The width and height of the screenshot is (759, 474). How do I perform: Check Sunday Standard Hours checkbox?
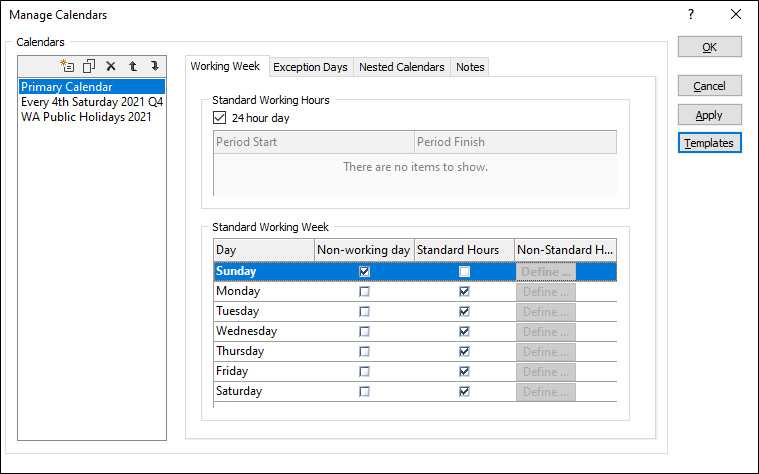[464, 271]
